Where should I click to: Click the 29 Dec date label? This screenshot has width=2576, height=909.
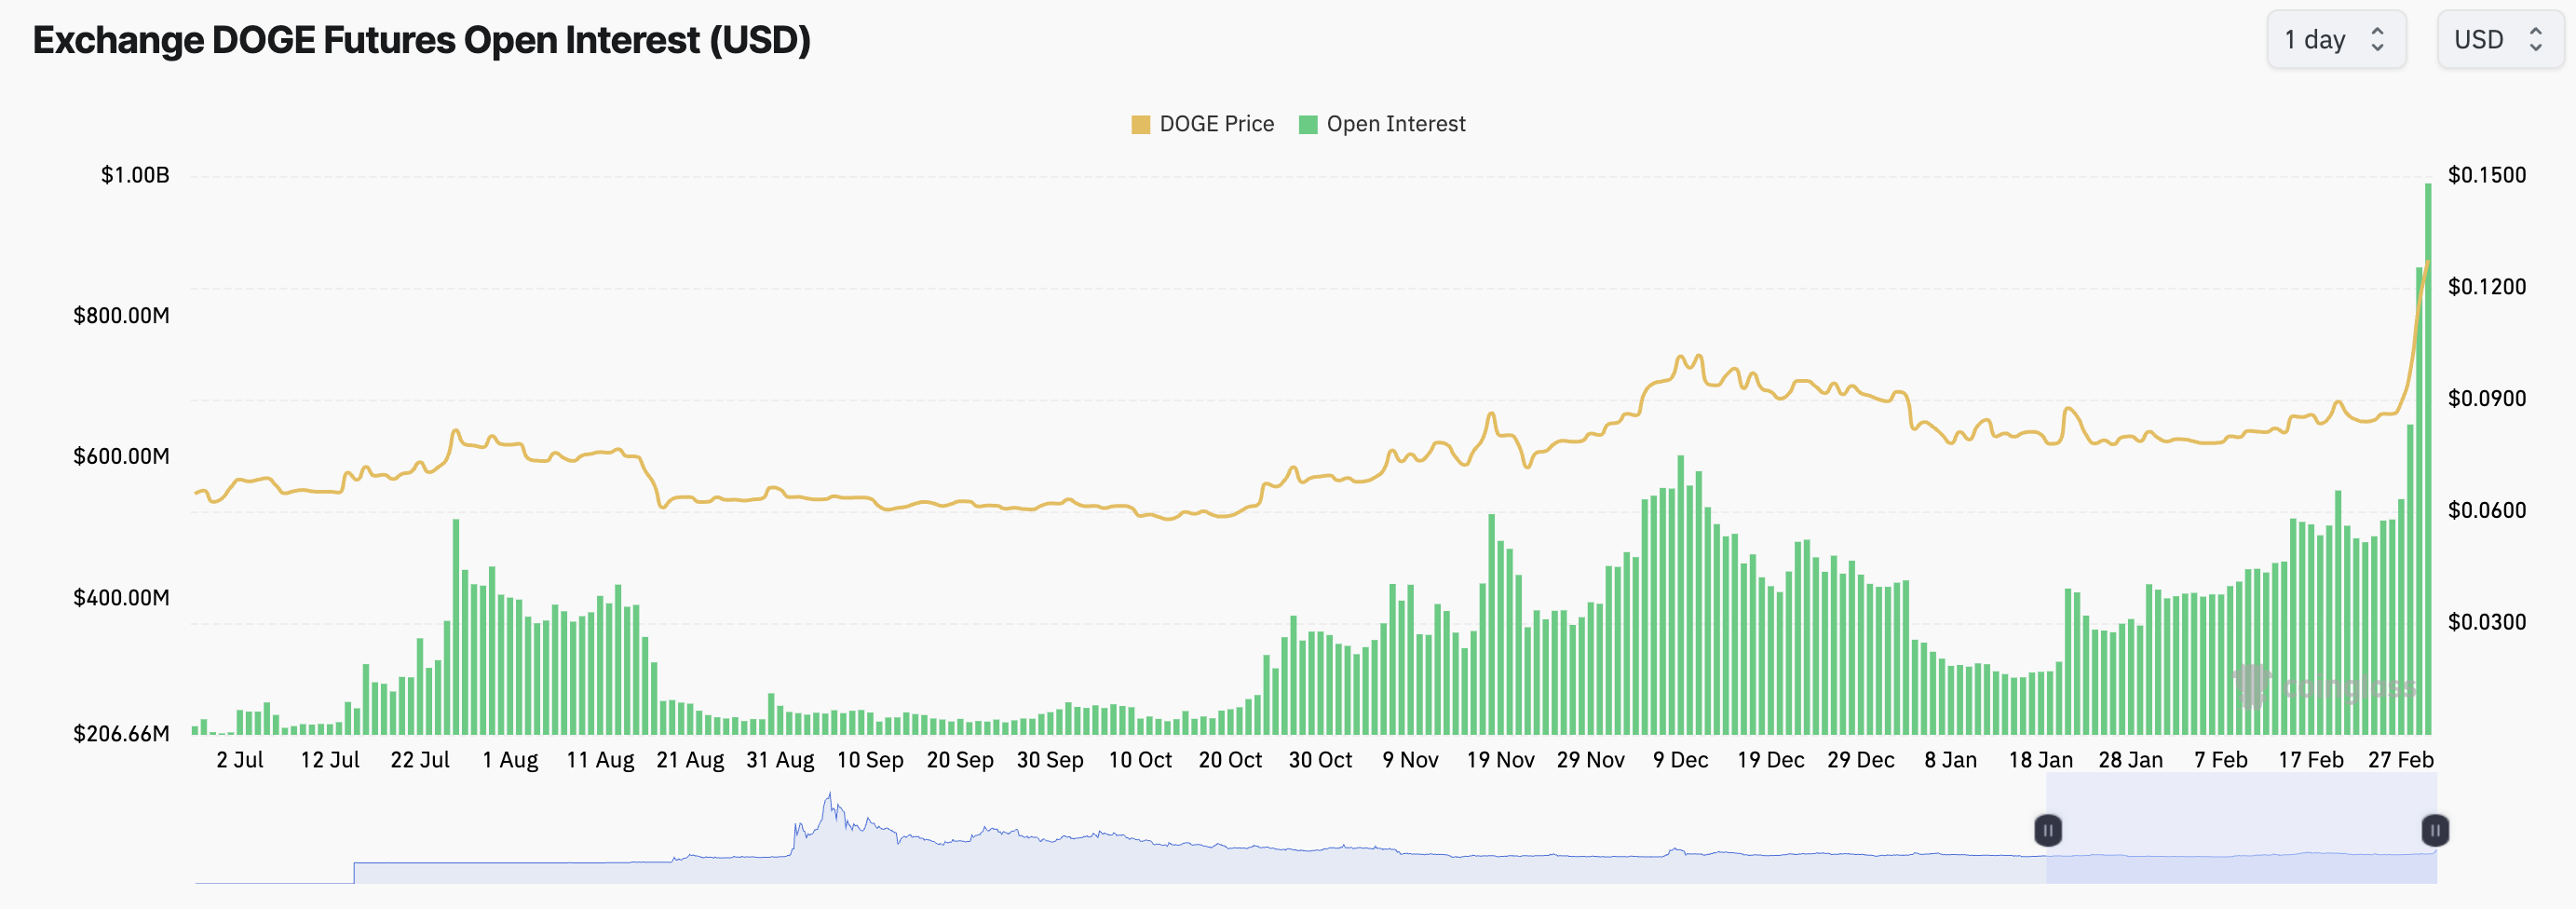click(x=1860, y=760)
